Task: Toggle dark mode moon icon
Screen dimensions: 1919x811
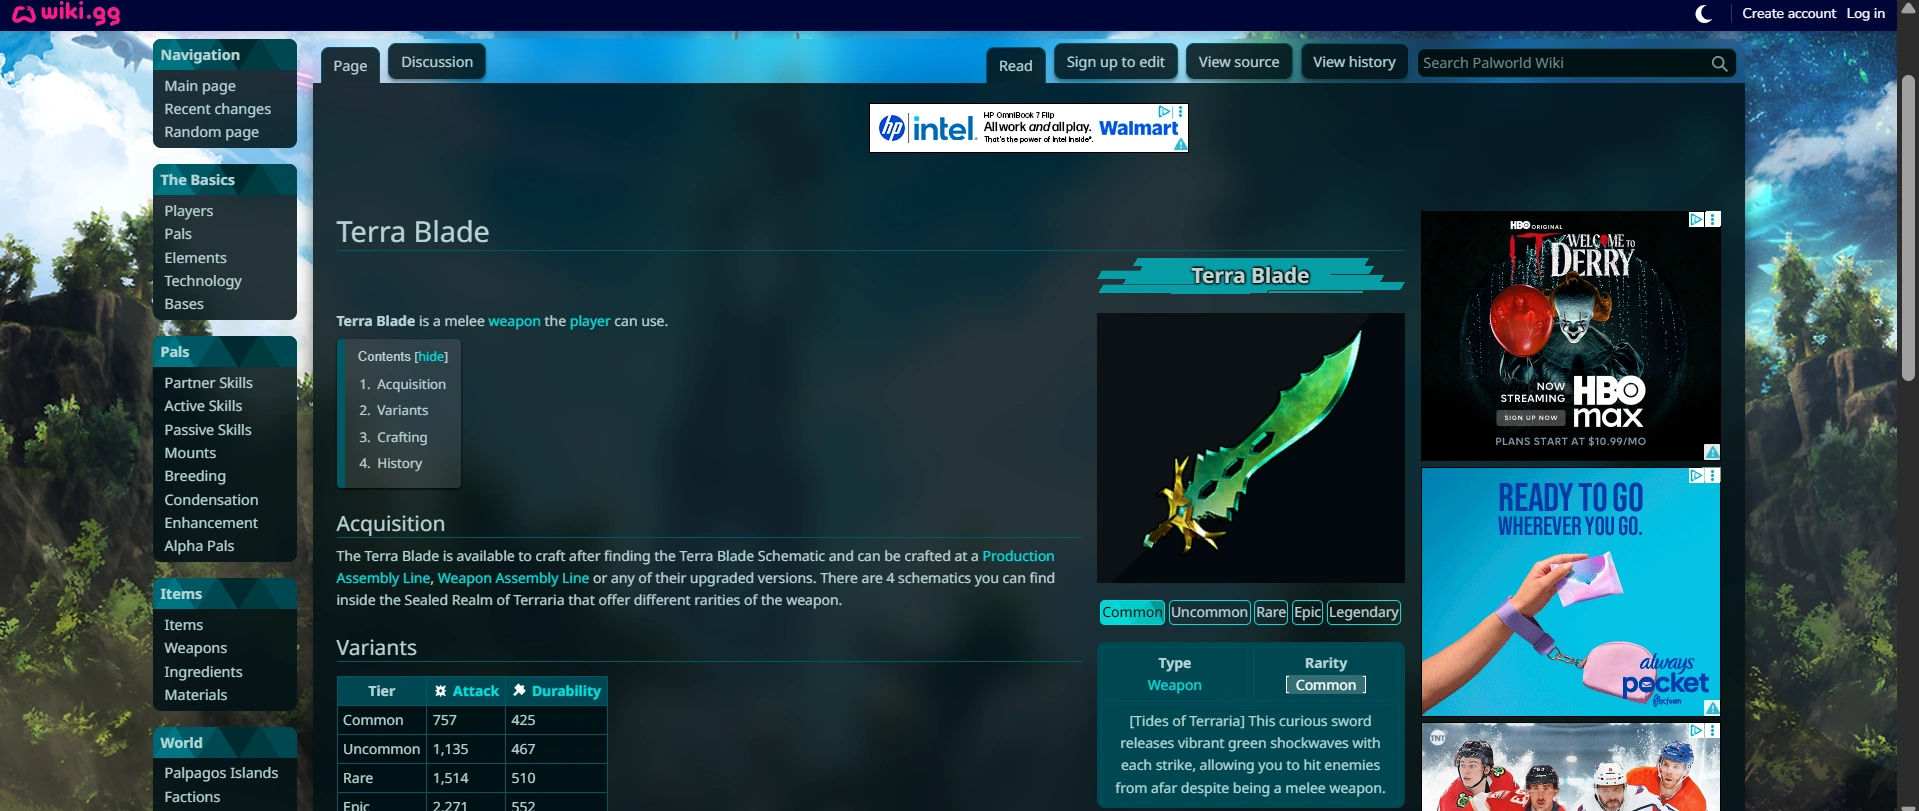Action: (x=1704, y=14)
